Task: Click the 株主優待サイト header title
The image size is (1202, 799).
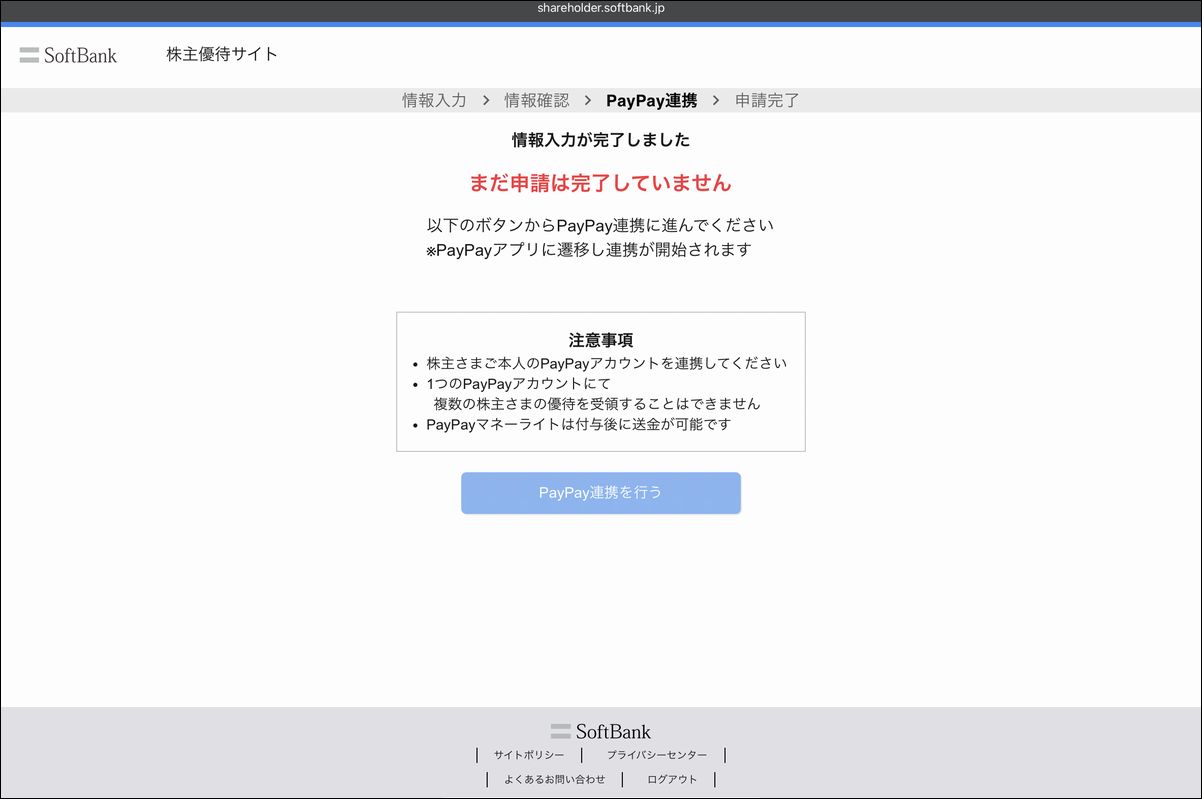Action: pyautogui.click(x=222, y=54)
